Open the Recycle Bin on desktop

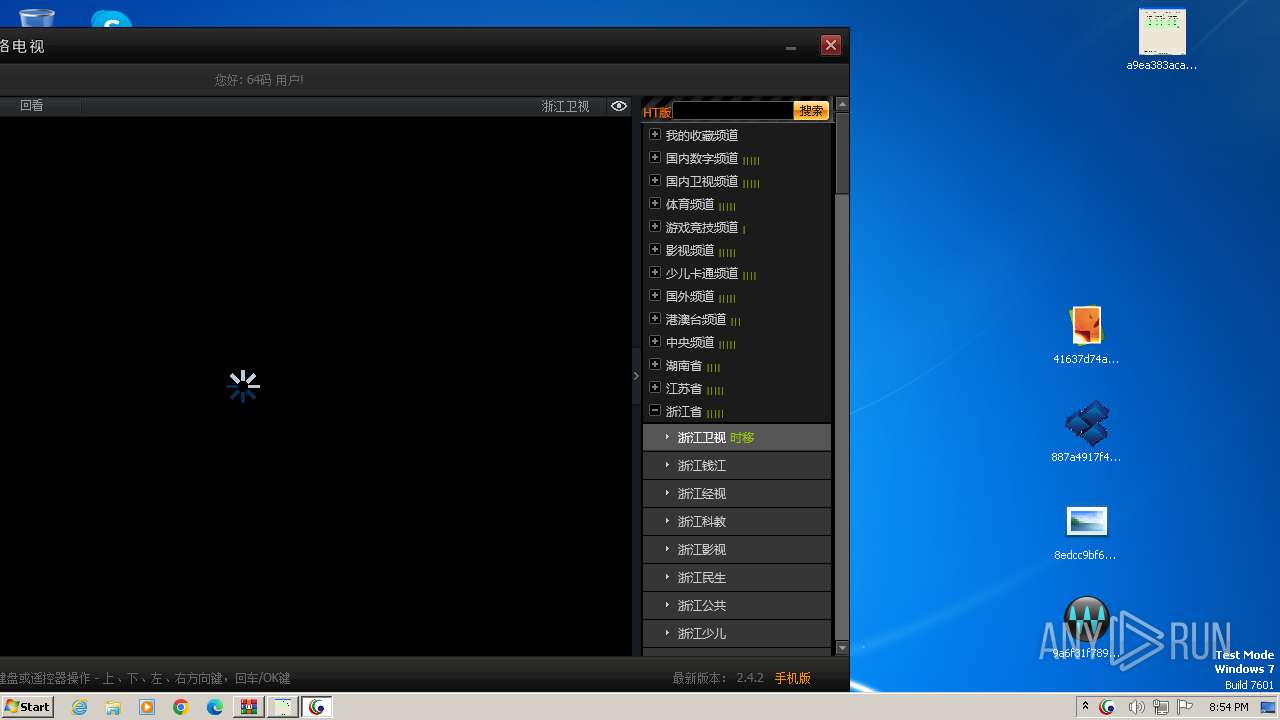pos(37,17)
